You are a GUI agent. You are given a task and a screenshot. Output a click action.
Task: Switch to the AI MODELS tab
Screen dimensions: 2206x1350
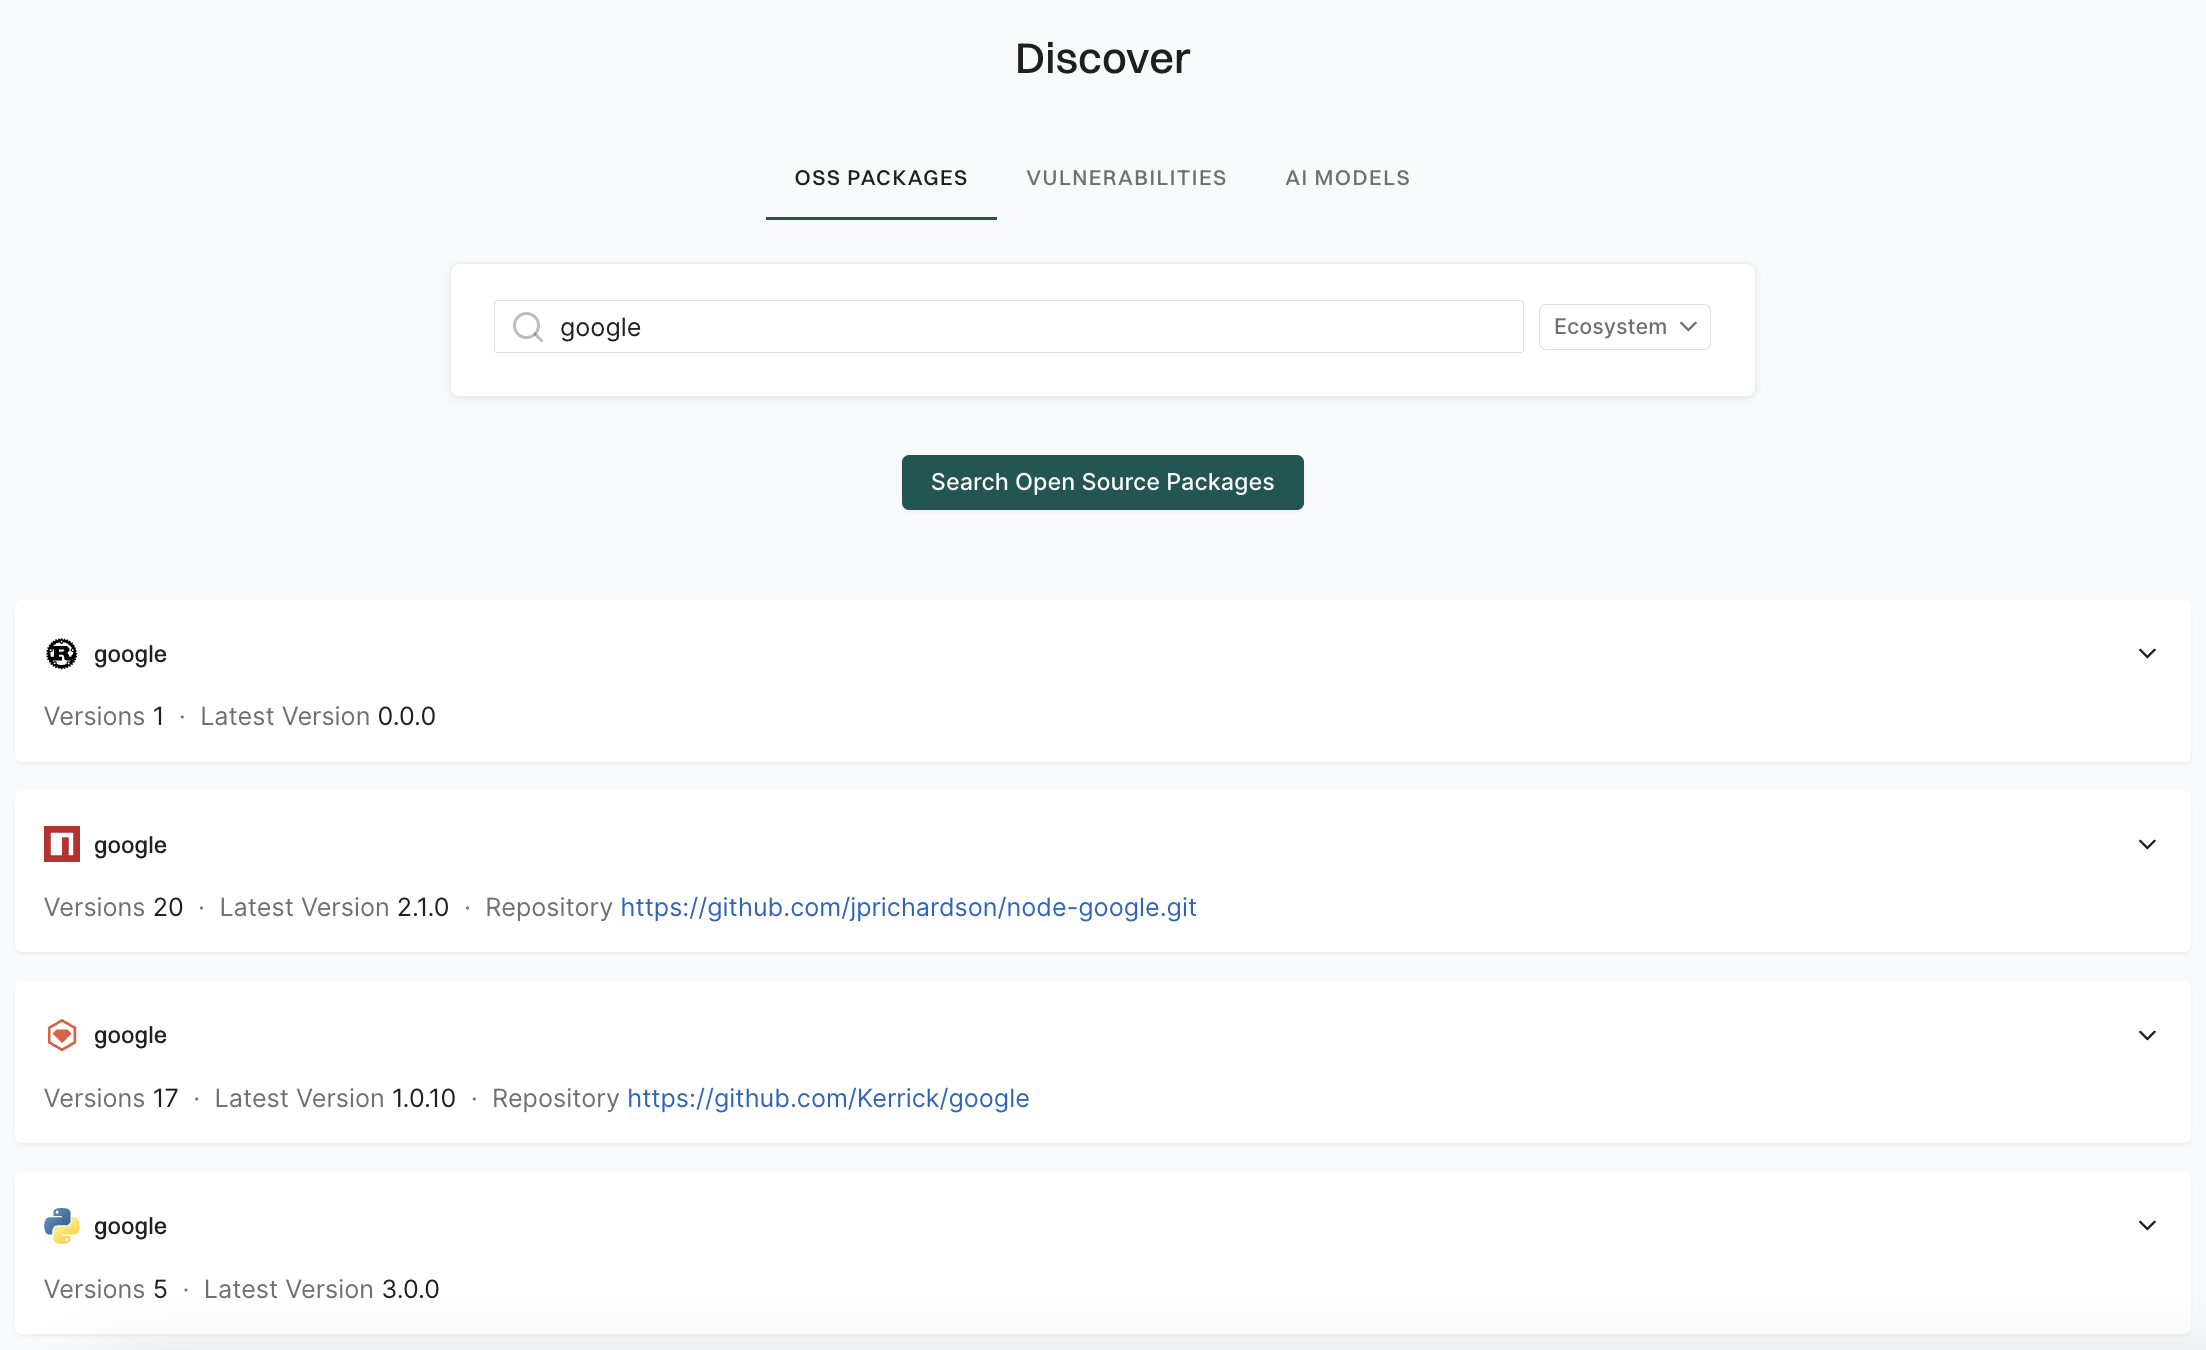1347,177
